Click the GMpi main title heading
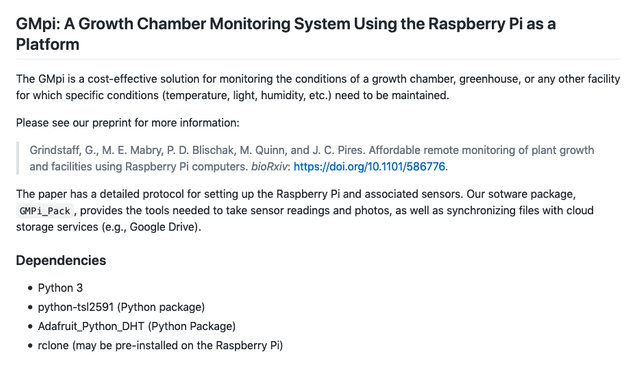This screenshot has height=365, width=640. (x=286, y=34)
